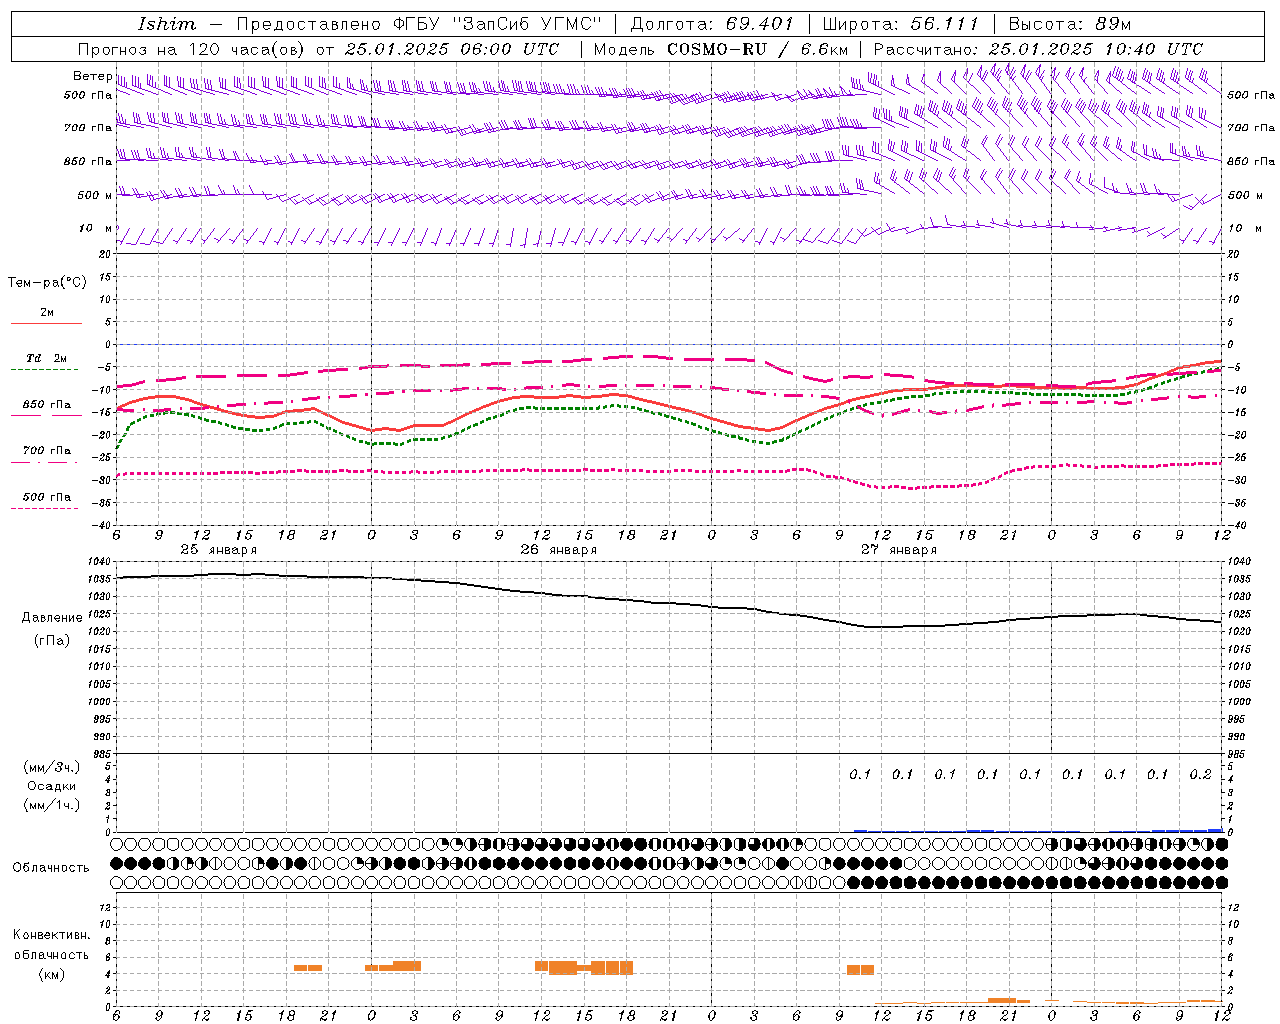The image size is (1280, 1024).
Task: Click the Осадки precipitation label
Action: (x=52, y=786)
